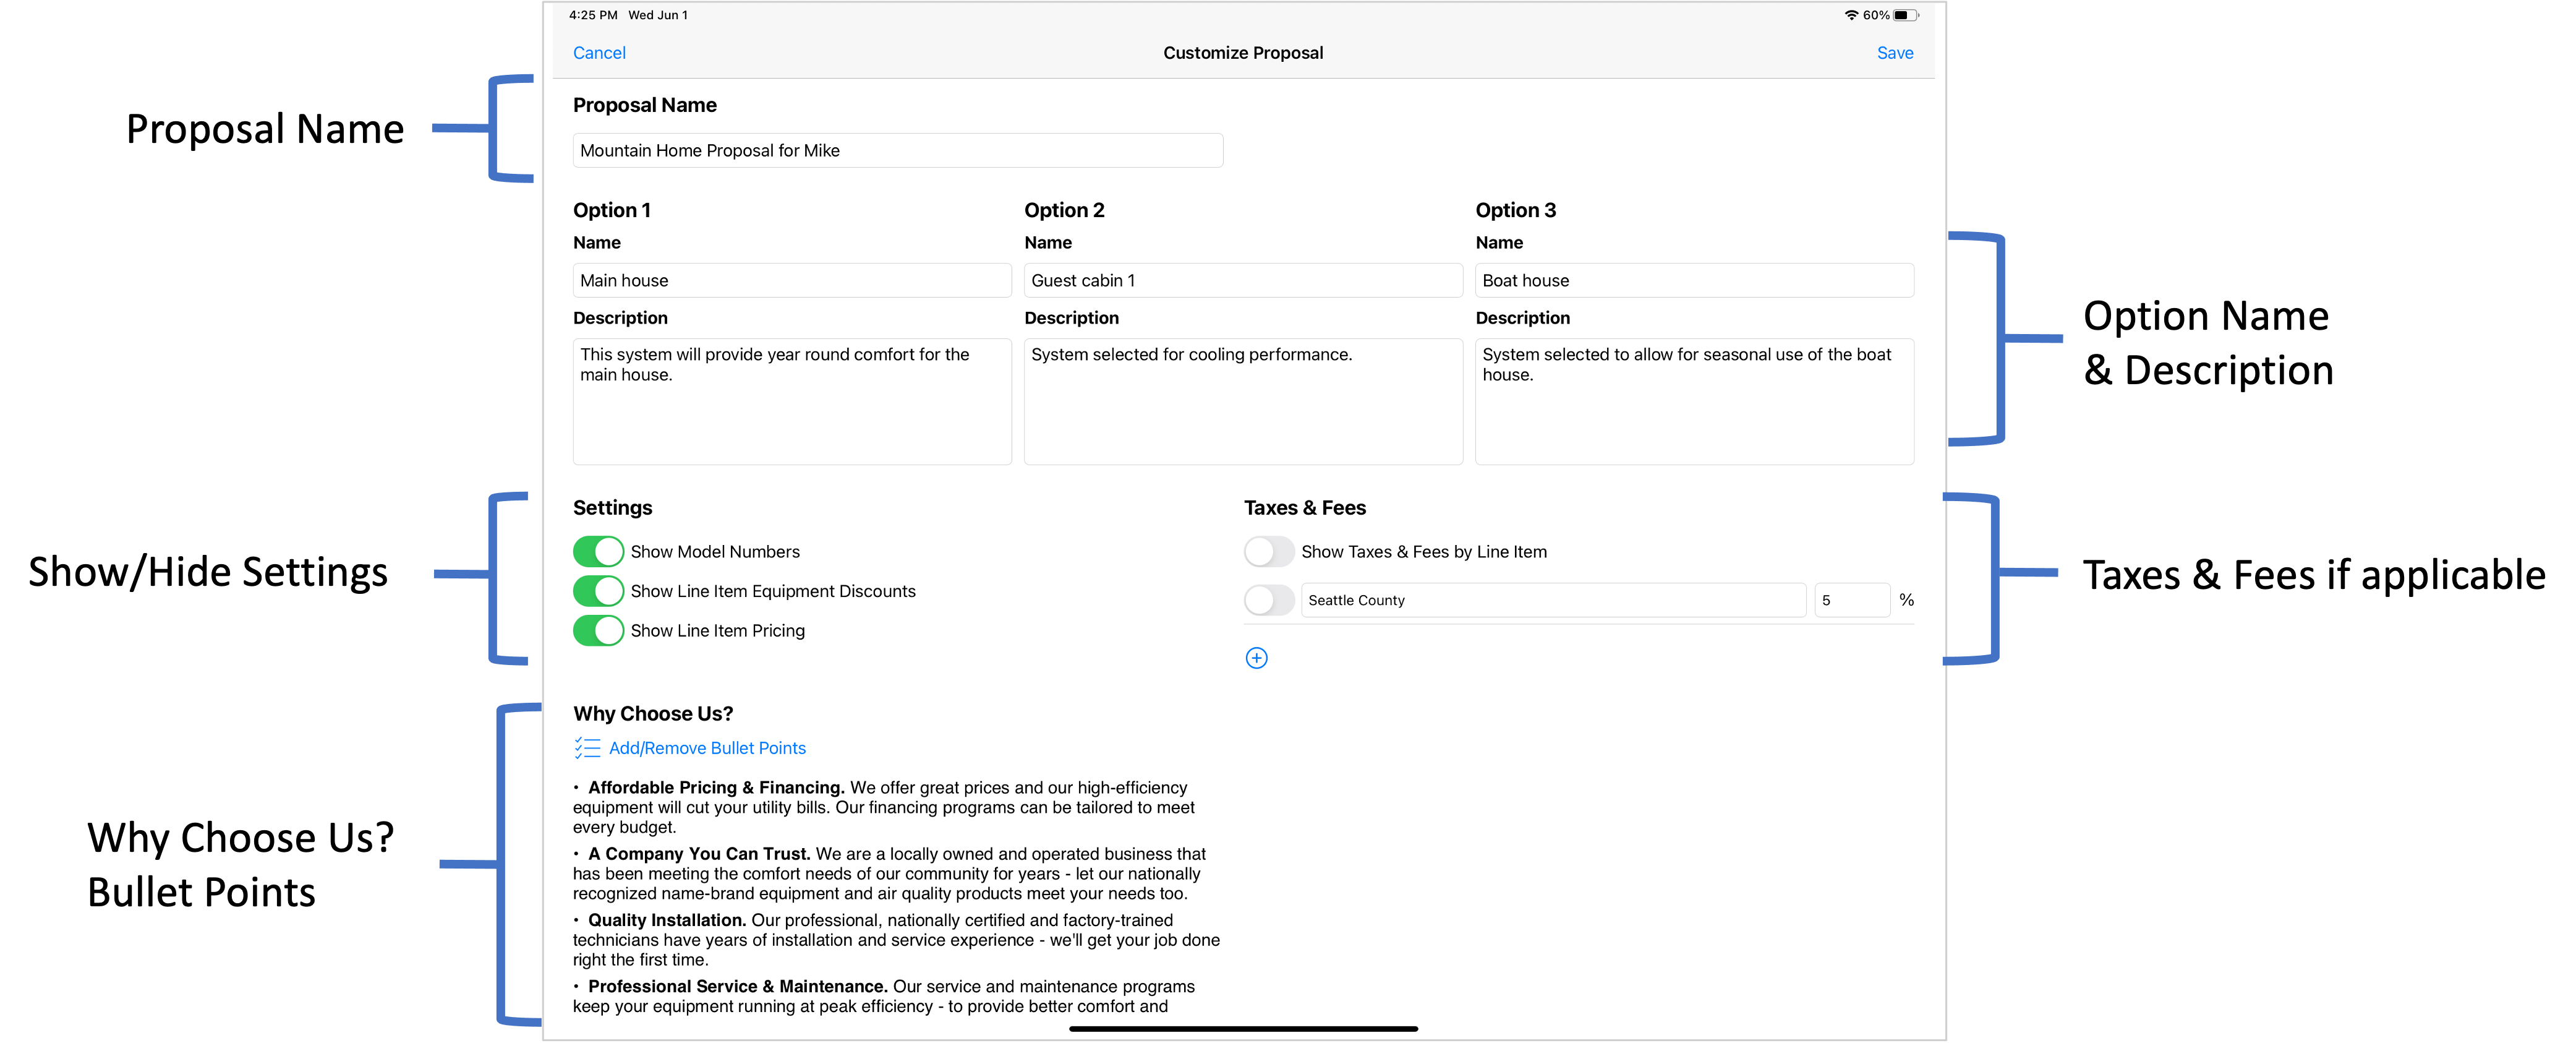Edit Option 2 name 'Guest cabin 1'

pyautogui.click(x=1243, y=280)
